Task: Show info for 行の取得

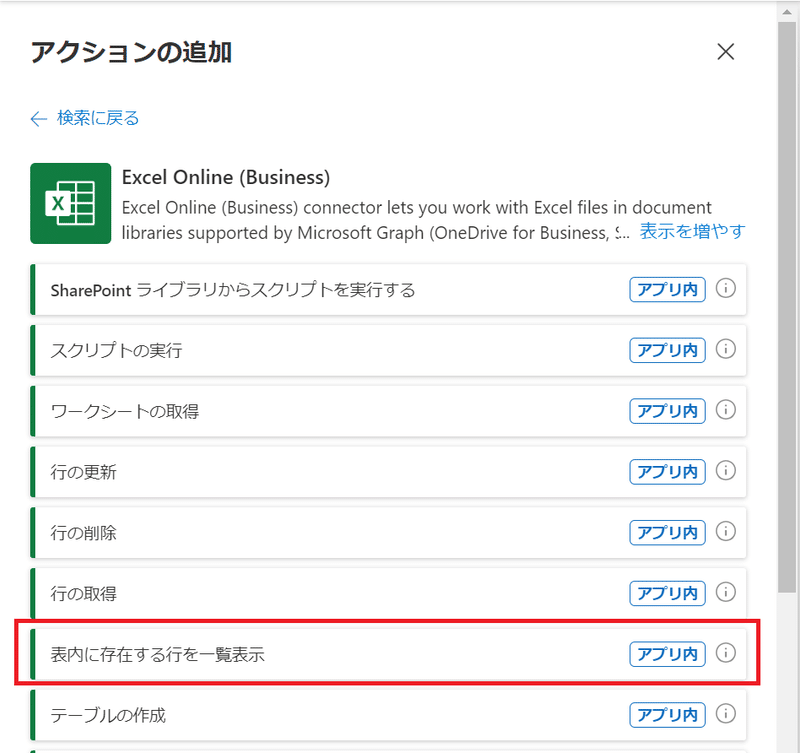Action: [x=726, y=592]
